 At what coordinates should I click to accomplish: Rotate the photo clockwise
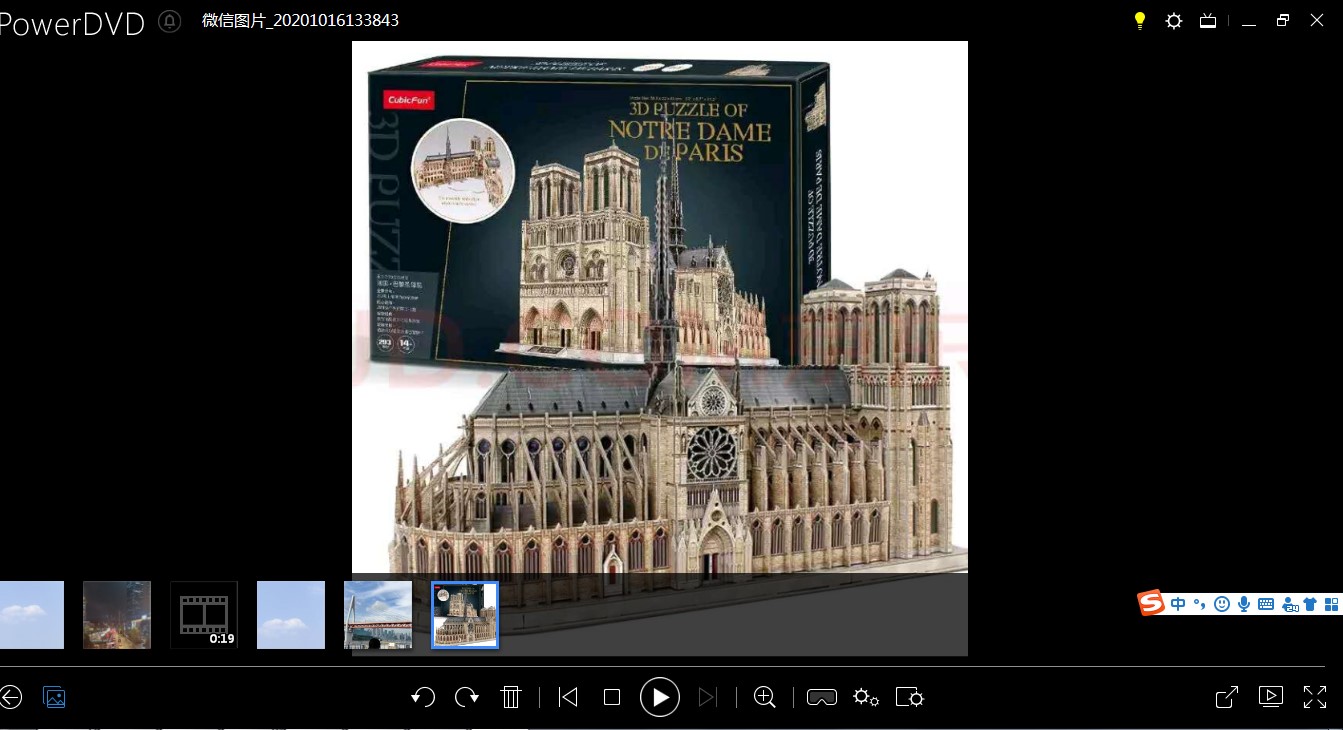(467, 697)
